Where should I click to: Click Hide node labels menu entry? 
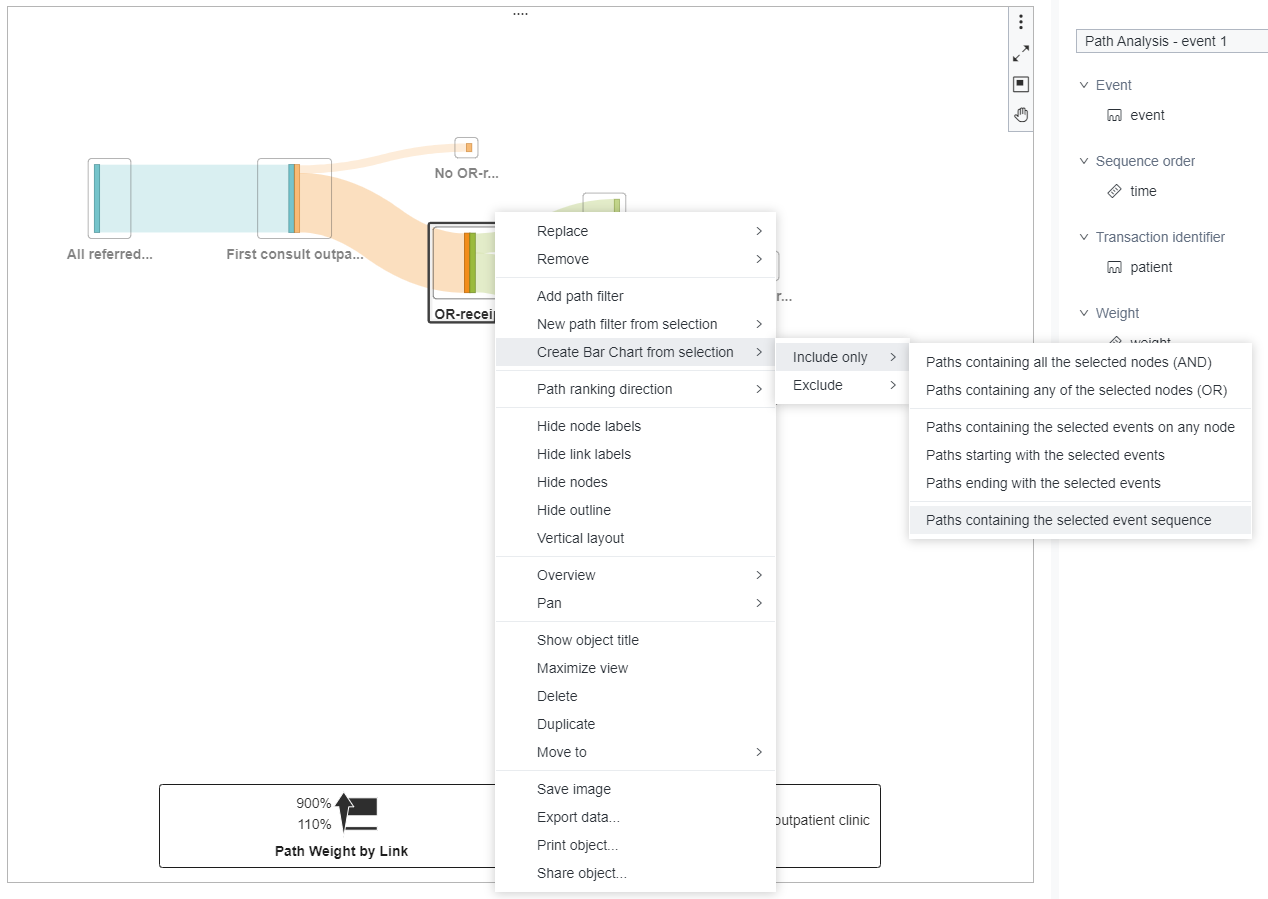coord(589,426)
